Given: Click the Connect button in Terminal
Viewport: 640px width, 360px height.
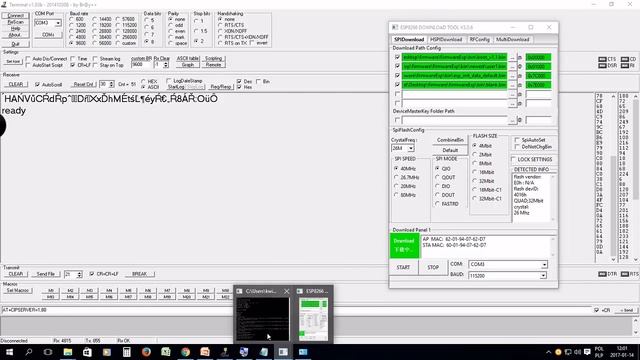Looking at the screenshot, I should (16, 16).
